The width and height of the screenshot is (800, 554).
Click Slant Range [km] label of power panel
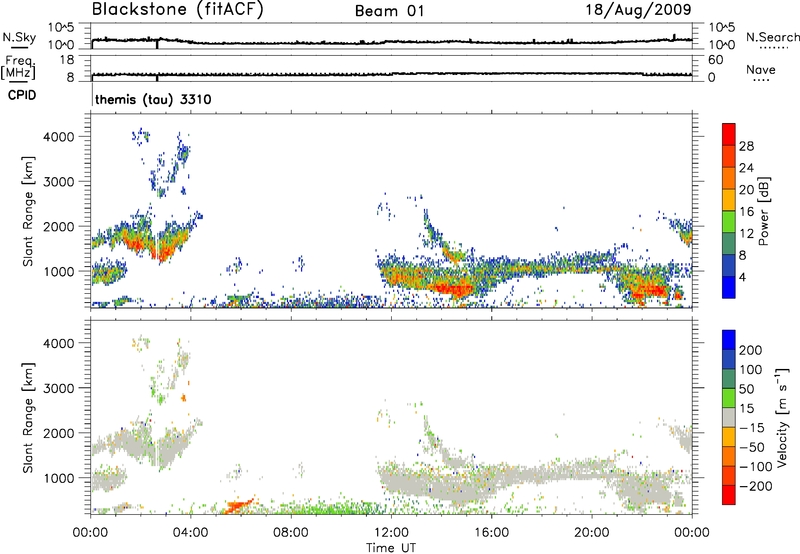click(28, 211)
